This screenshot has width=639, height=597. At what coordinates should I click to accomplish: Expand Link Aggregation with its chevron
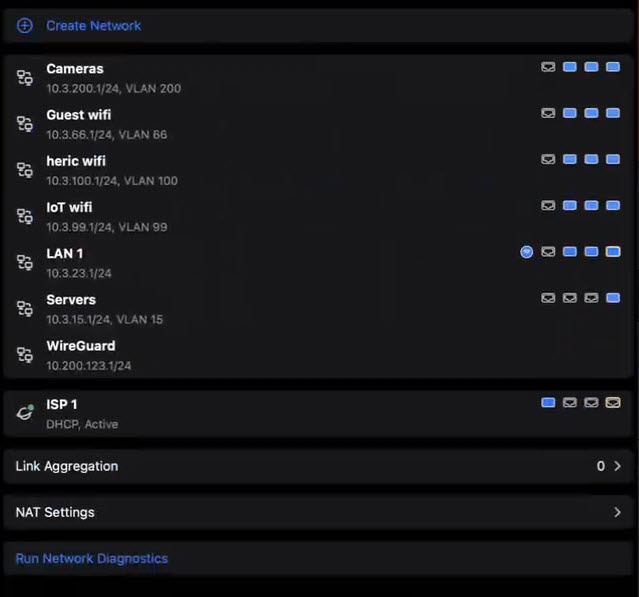point(617,466)
